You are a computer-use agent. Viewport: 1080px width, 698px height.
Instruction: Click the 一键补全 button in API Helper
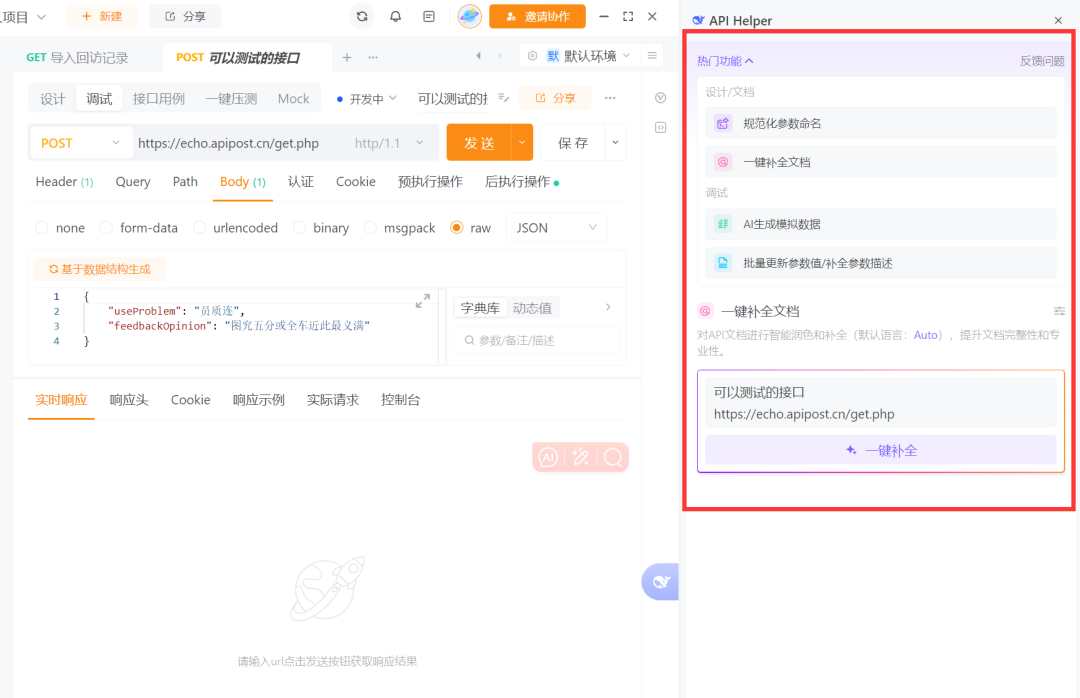coord(880,450)
